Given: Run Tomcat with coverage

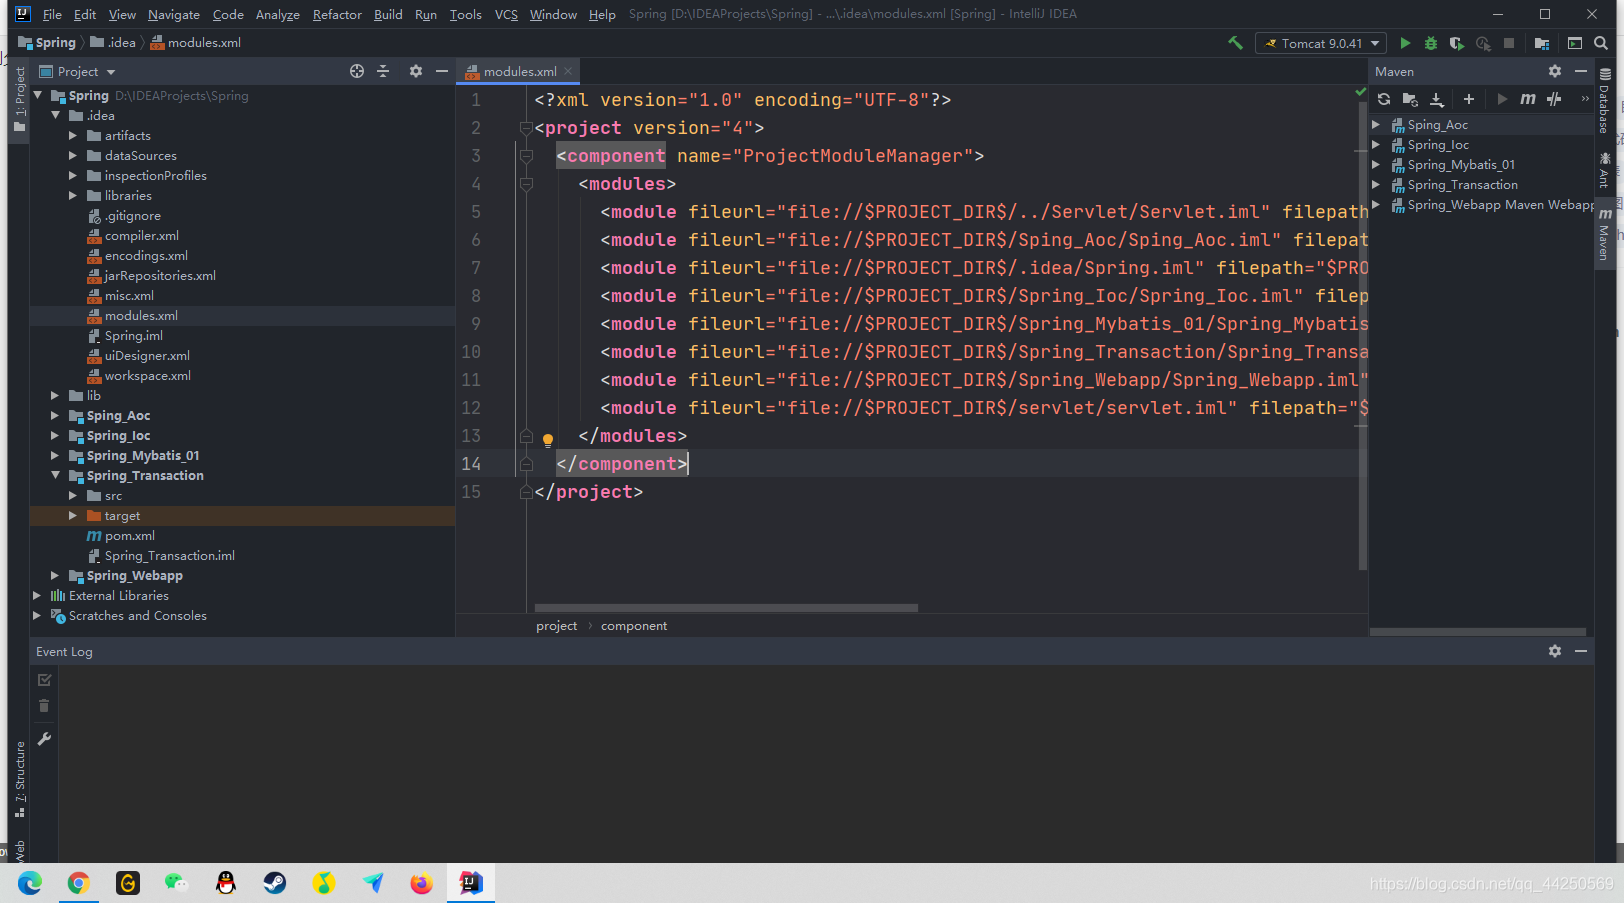Looking at the screenshot, I should (1457, 43).
